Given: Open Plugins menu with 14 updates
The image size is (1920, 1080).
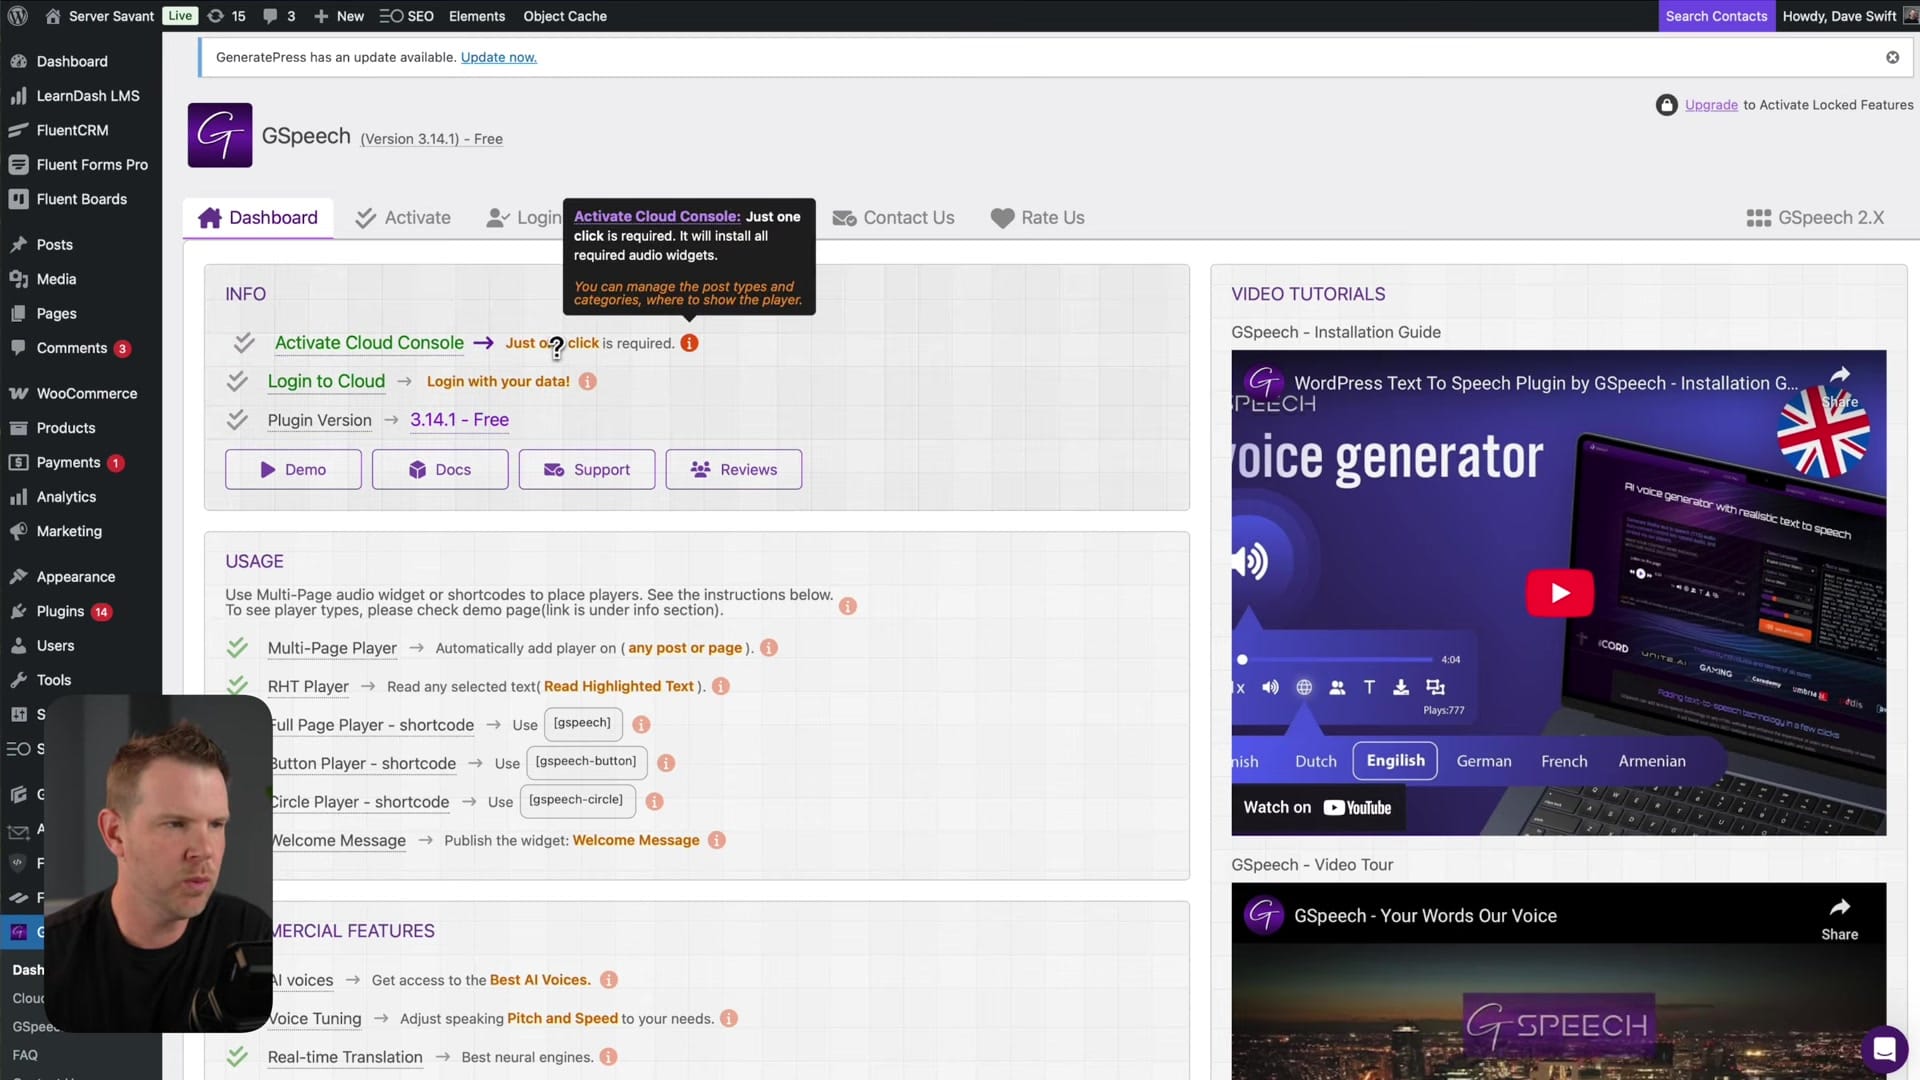Looking at the screenshot, I should point(61,611).
